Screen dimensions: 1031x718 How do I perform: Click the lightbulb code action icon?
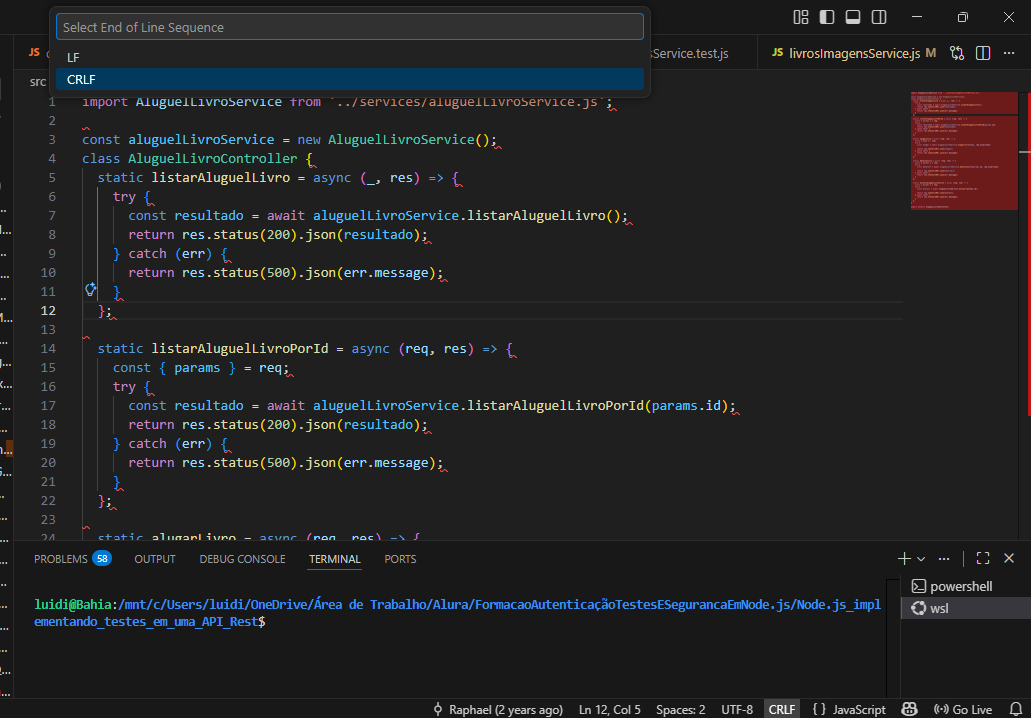pos(91,290)
